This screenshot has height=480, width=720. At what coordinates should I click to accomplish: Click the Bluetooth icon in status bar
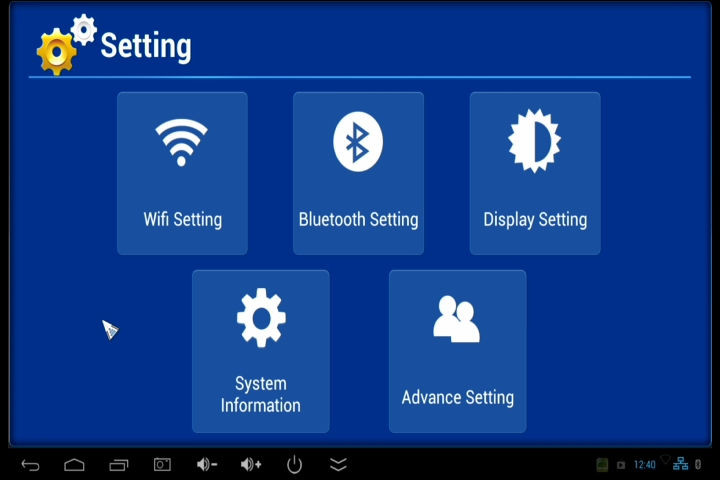[x=698, y=464]
